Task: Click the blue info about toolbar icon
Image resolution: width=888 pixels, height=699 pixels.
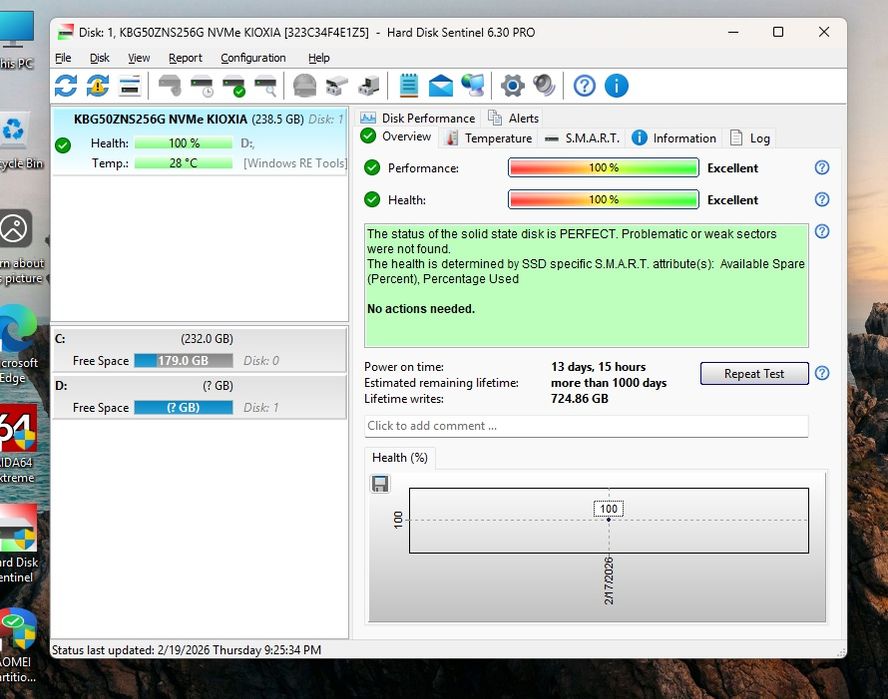Action: [616, 86]
